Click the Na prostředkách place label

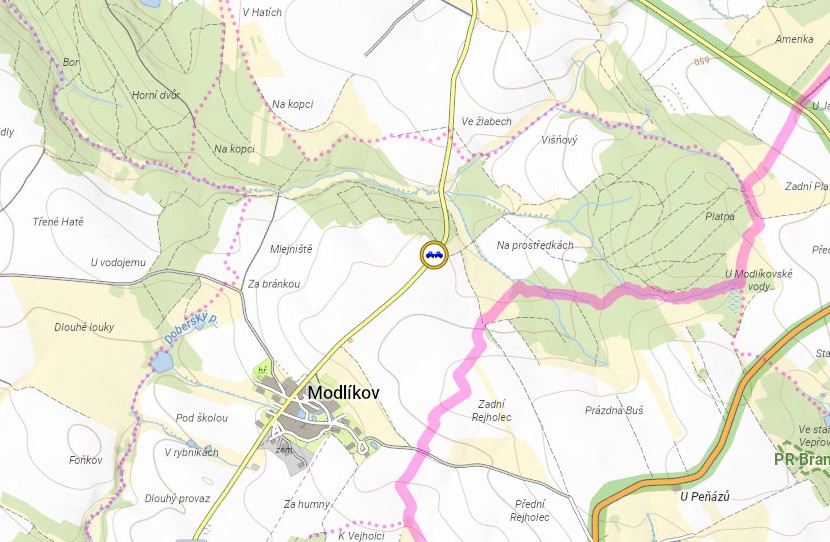535,245
